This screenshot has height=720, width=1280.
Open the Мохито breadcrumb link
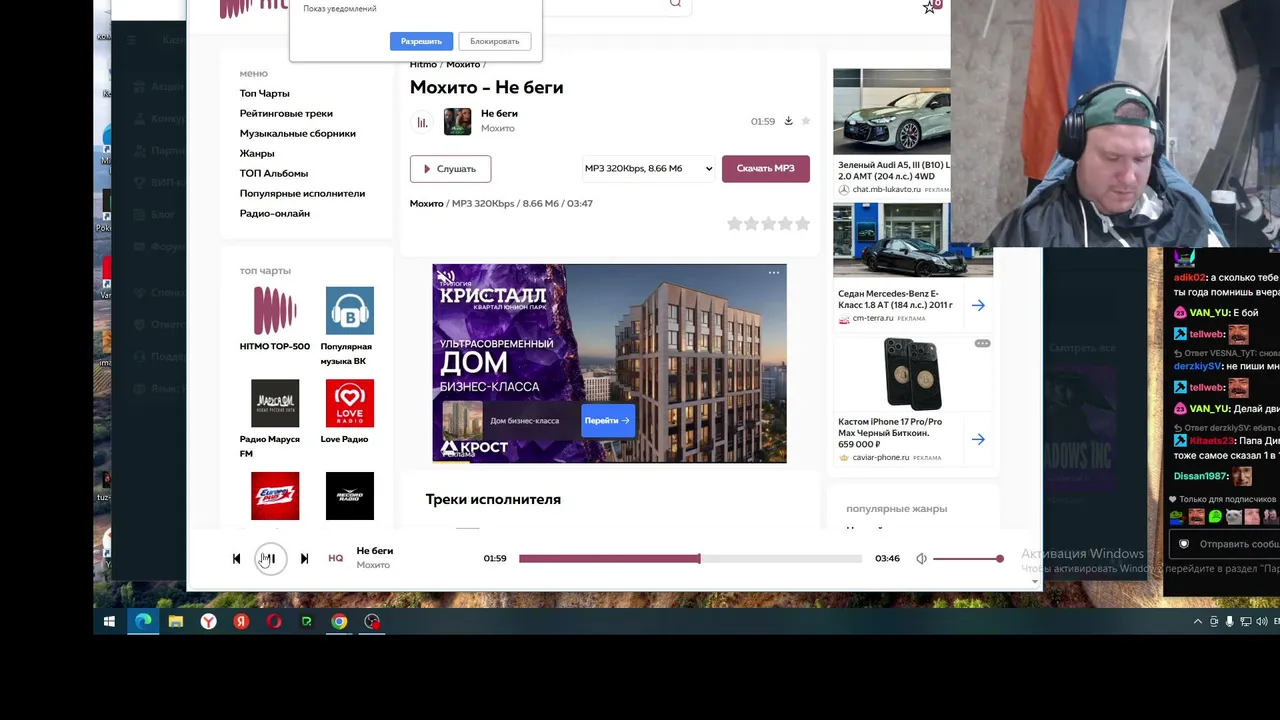coord(463,64)
